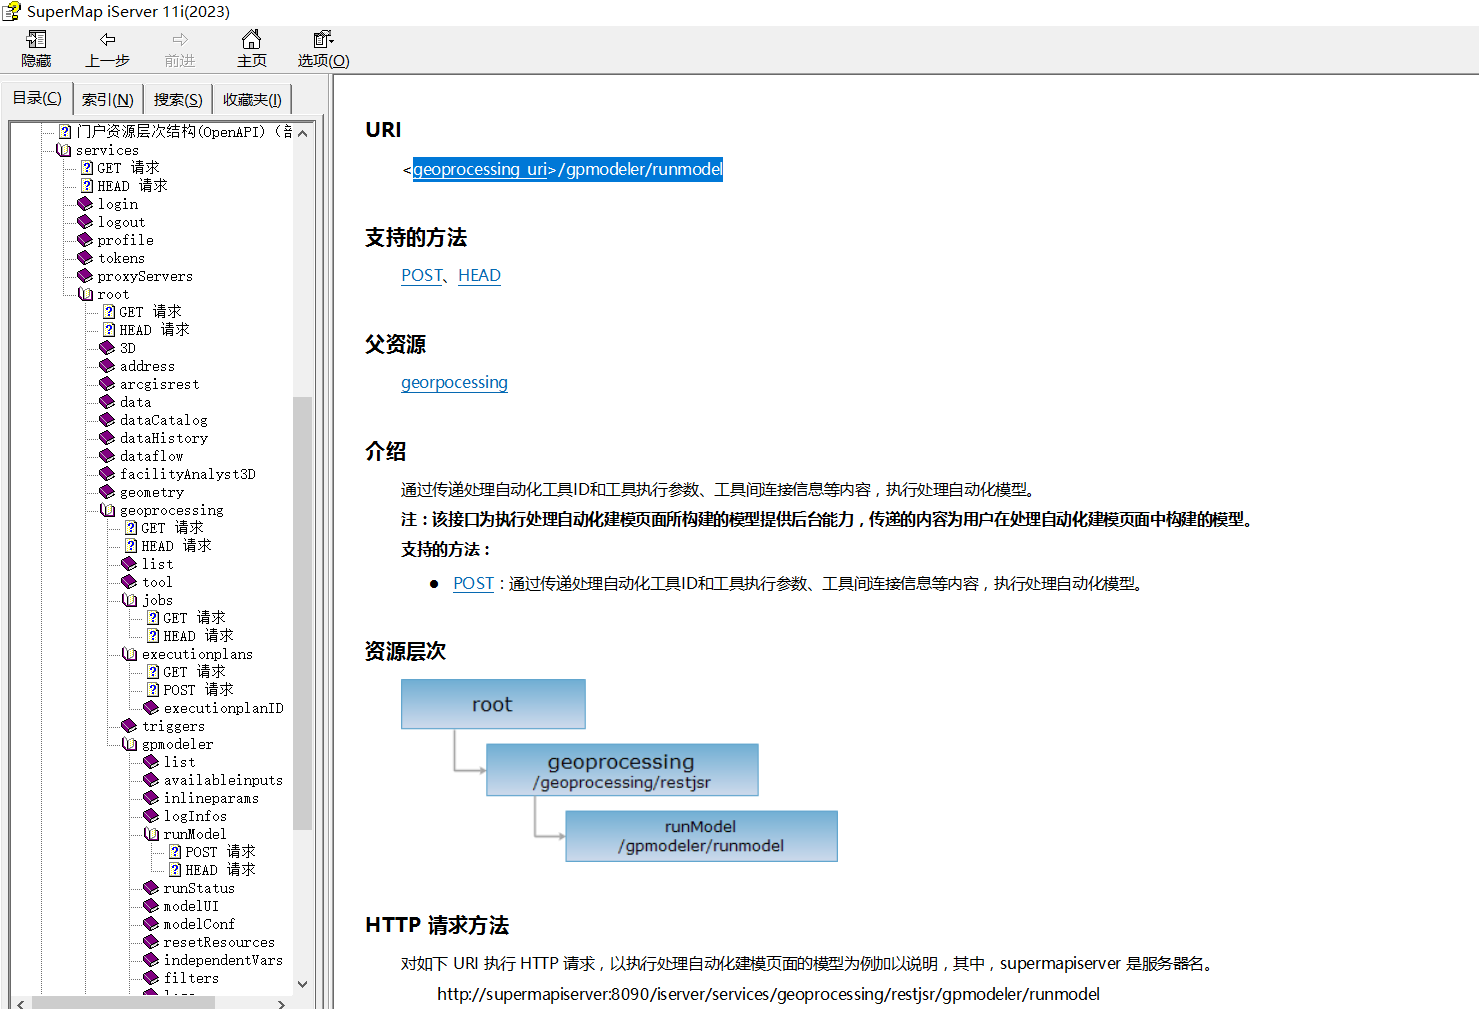The height and width of the screenshot is (1009, 1479).
Task: Click the tree vertical scrollbar up arrow
Action: coord(302,133)
